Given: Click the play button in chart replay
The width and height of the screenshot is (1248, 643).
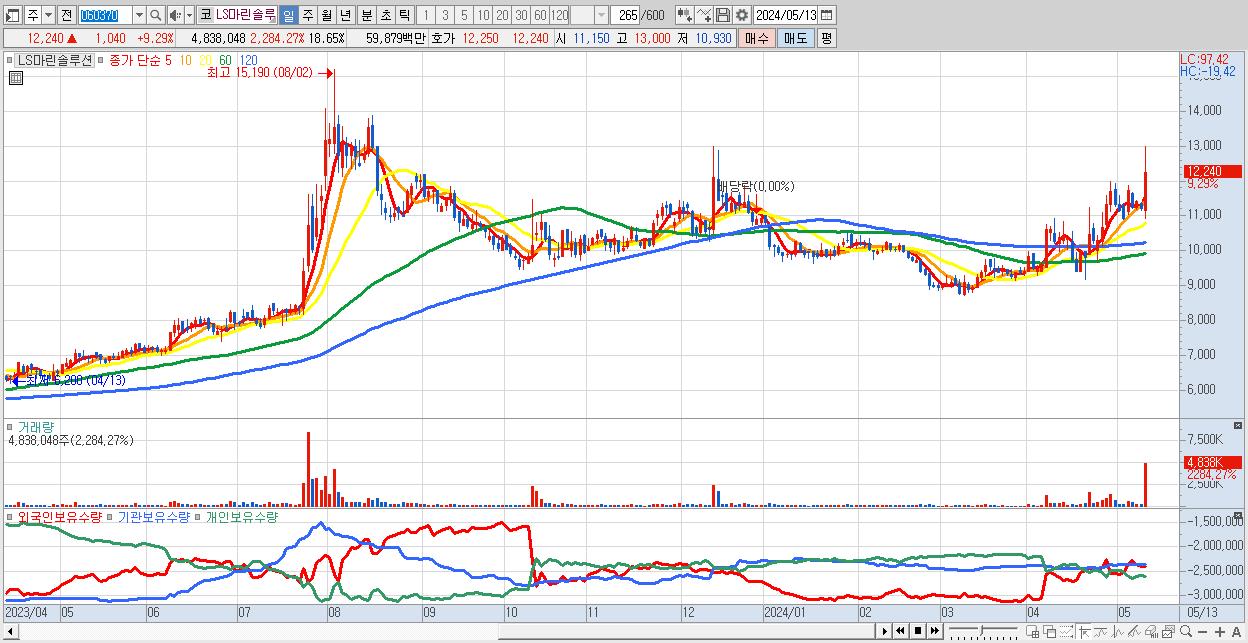Looking at the screenshot, I should (885, 631).
